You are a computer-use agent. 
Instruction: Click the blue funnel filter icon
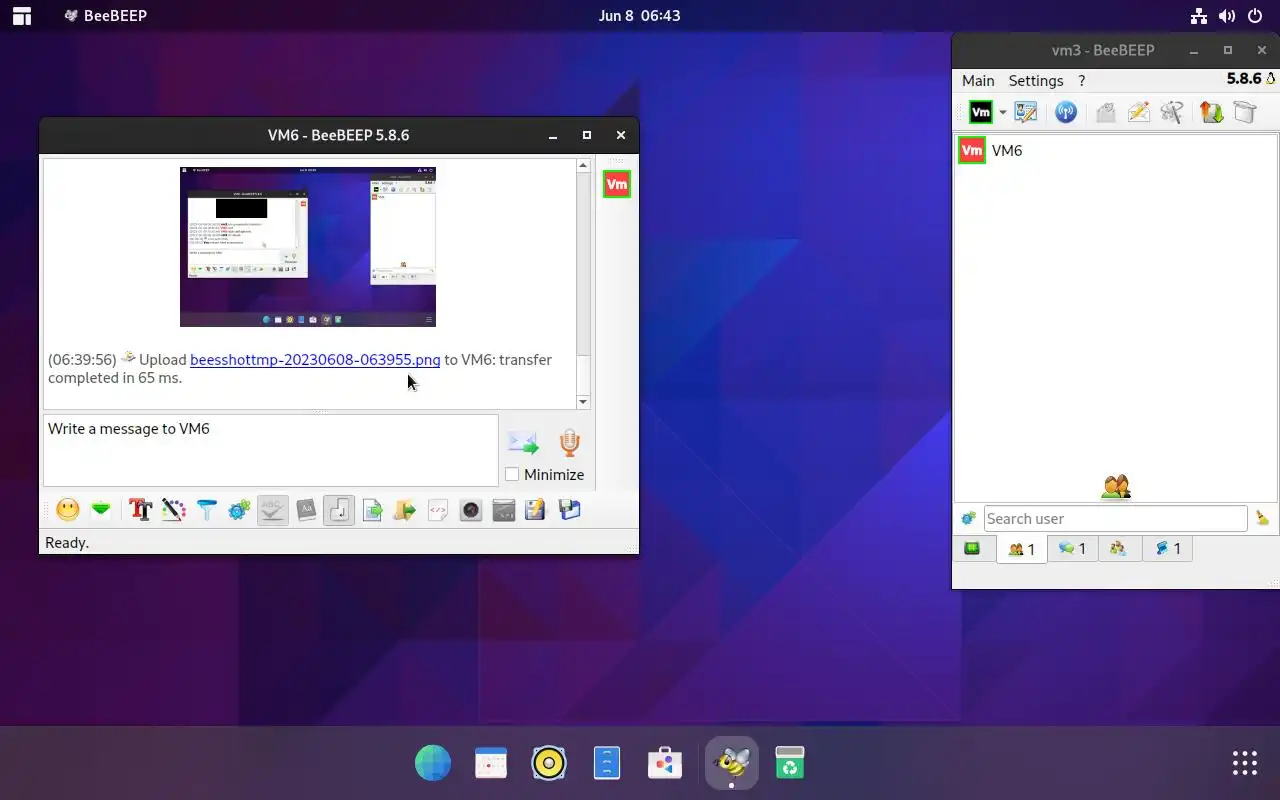pyautogui.click(x=206, y=510)
